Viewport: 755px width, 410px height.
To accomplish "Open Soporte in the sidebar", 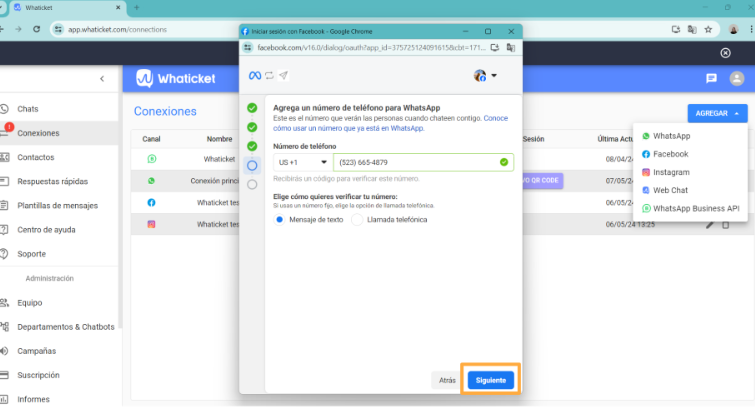I will [x=31, y=253].
